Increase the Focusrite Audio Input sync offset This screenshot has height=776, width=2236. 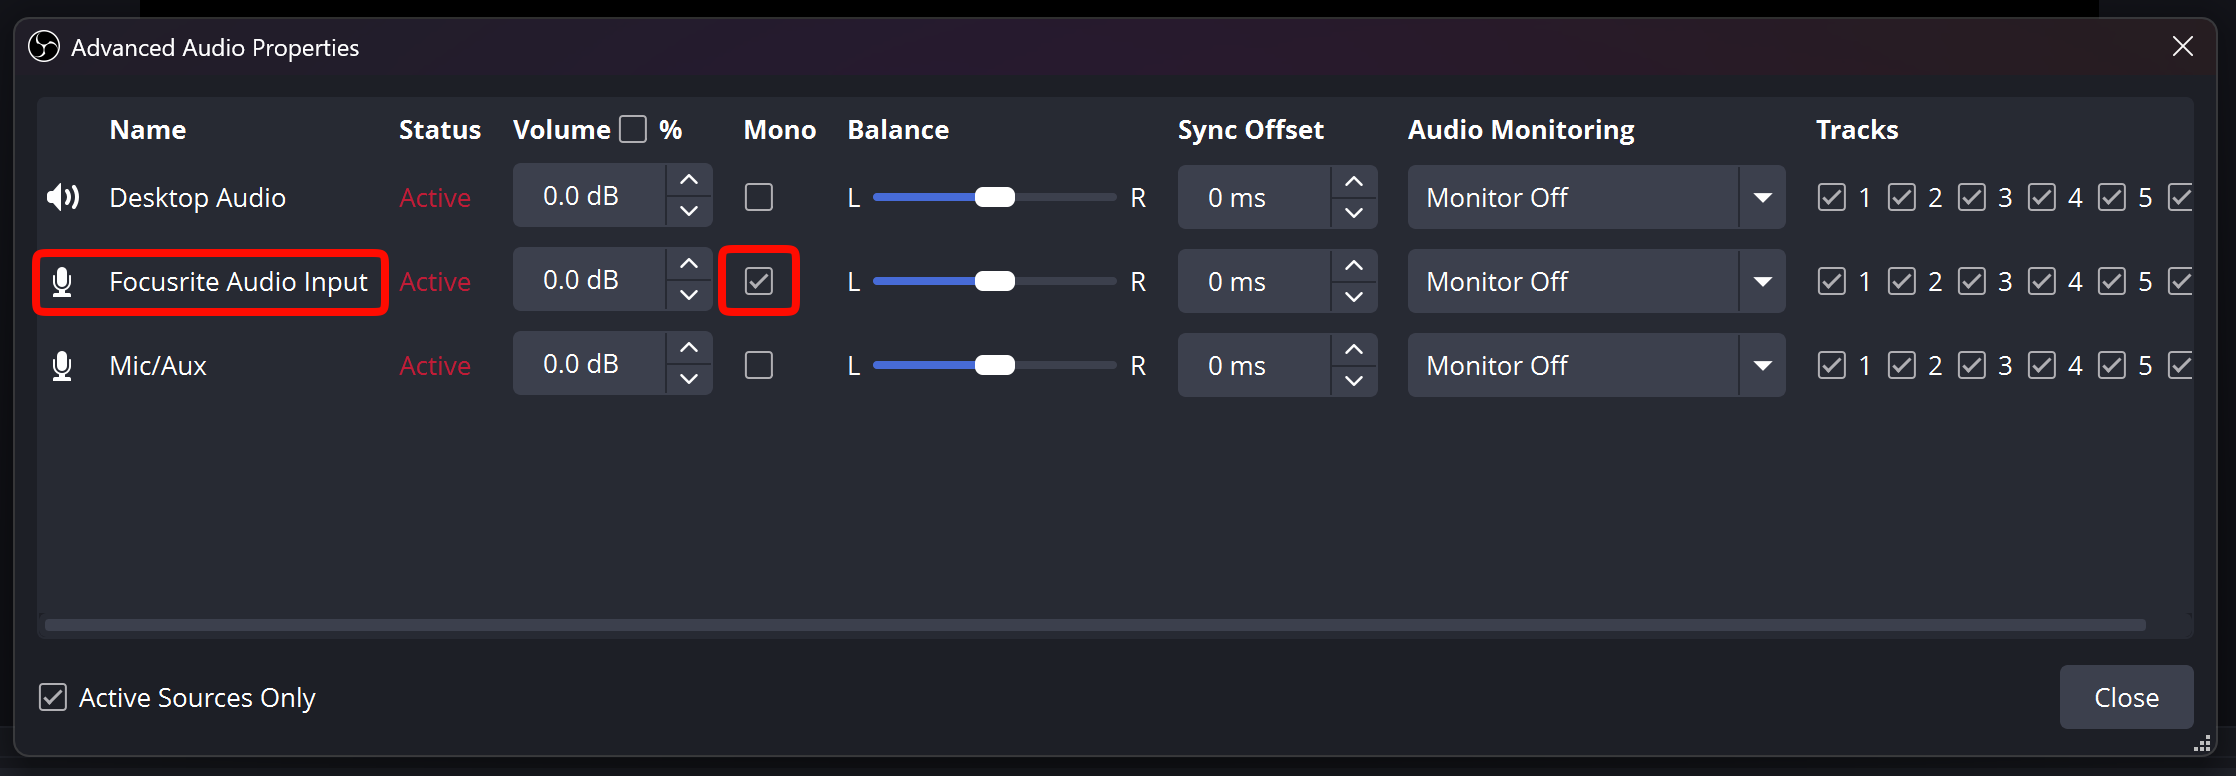tap(1354, 265)
